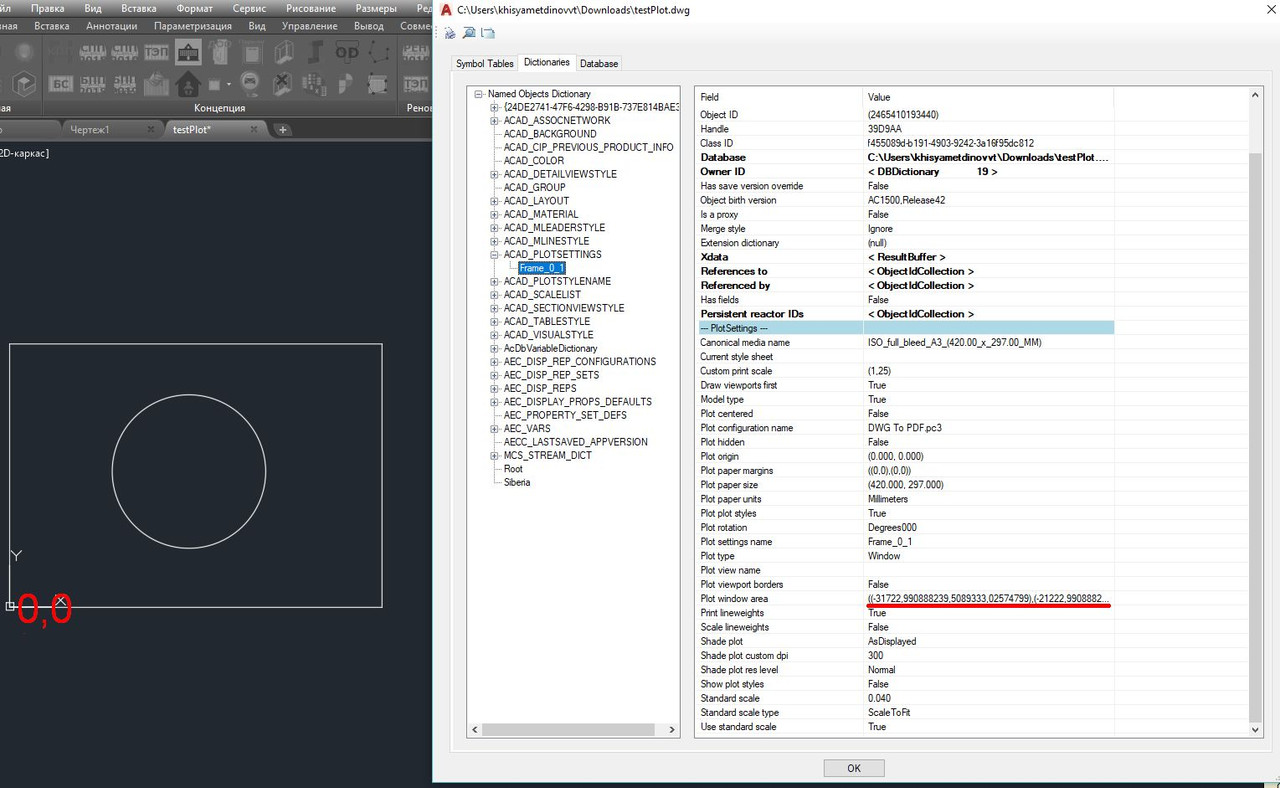
Task: Switch to the Параметризация ribbon tab
Action: [193, 26]
